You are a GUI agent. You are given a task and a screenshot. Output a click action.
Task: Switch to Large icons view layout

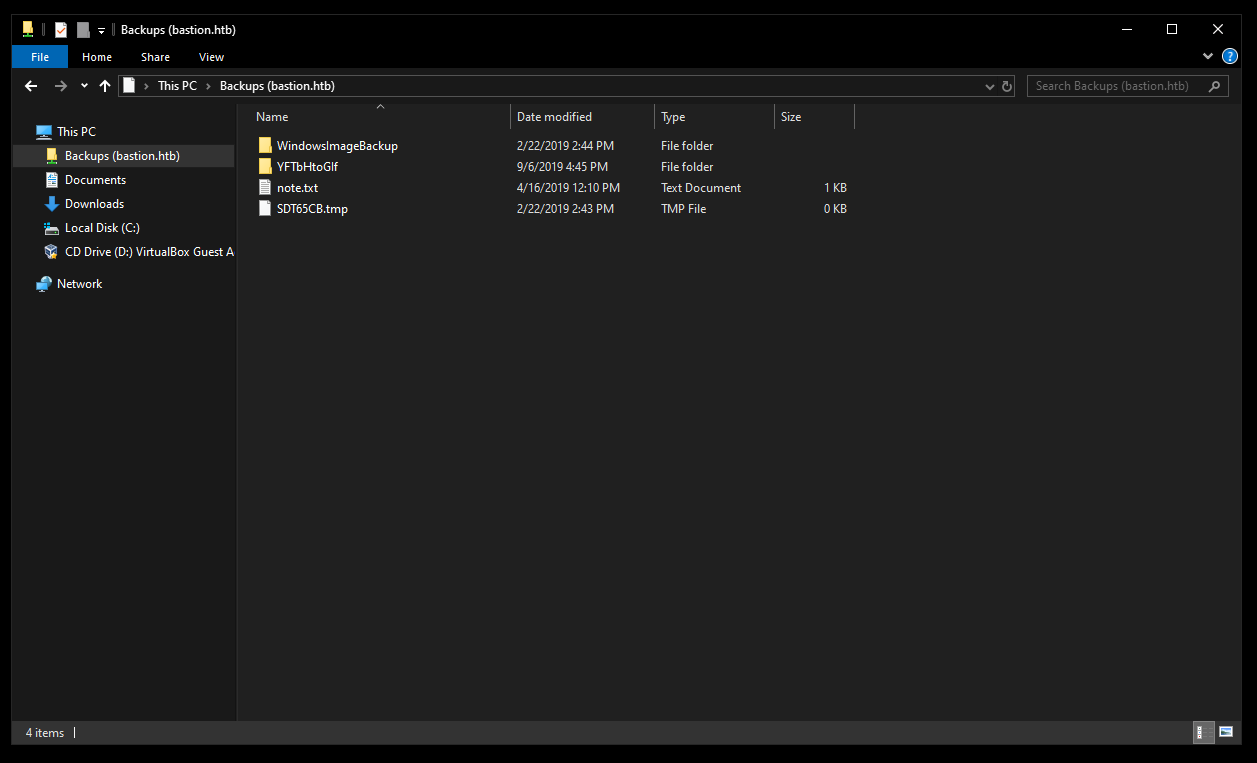coord(1225,733)
